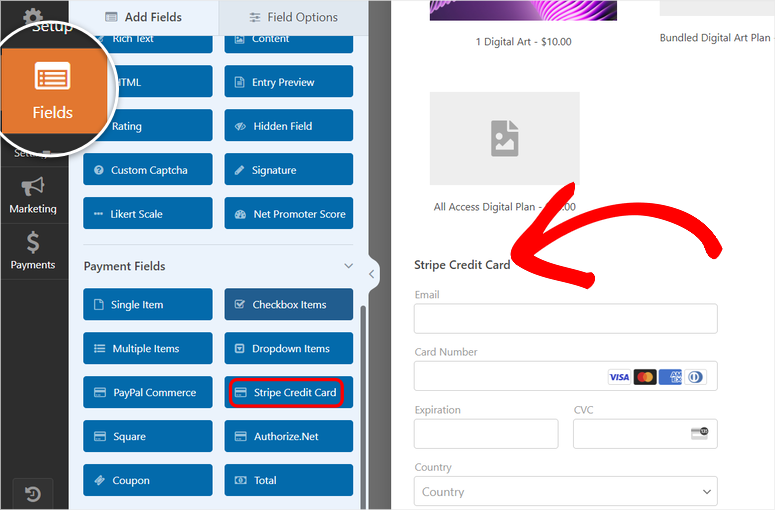Screen dimensions: 775x510
Task: Click the Email input in Stripe section
Action: click(565, 318)
